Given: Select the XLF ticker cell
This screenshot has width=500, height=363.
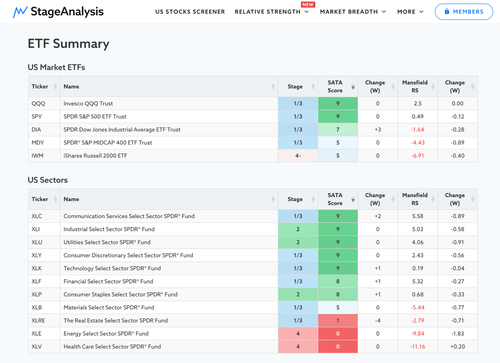Looking at the screenshot, I should click(x=44, y=281).
